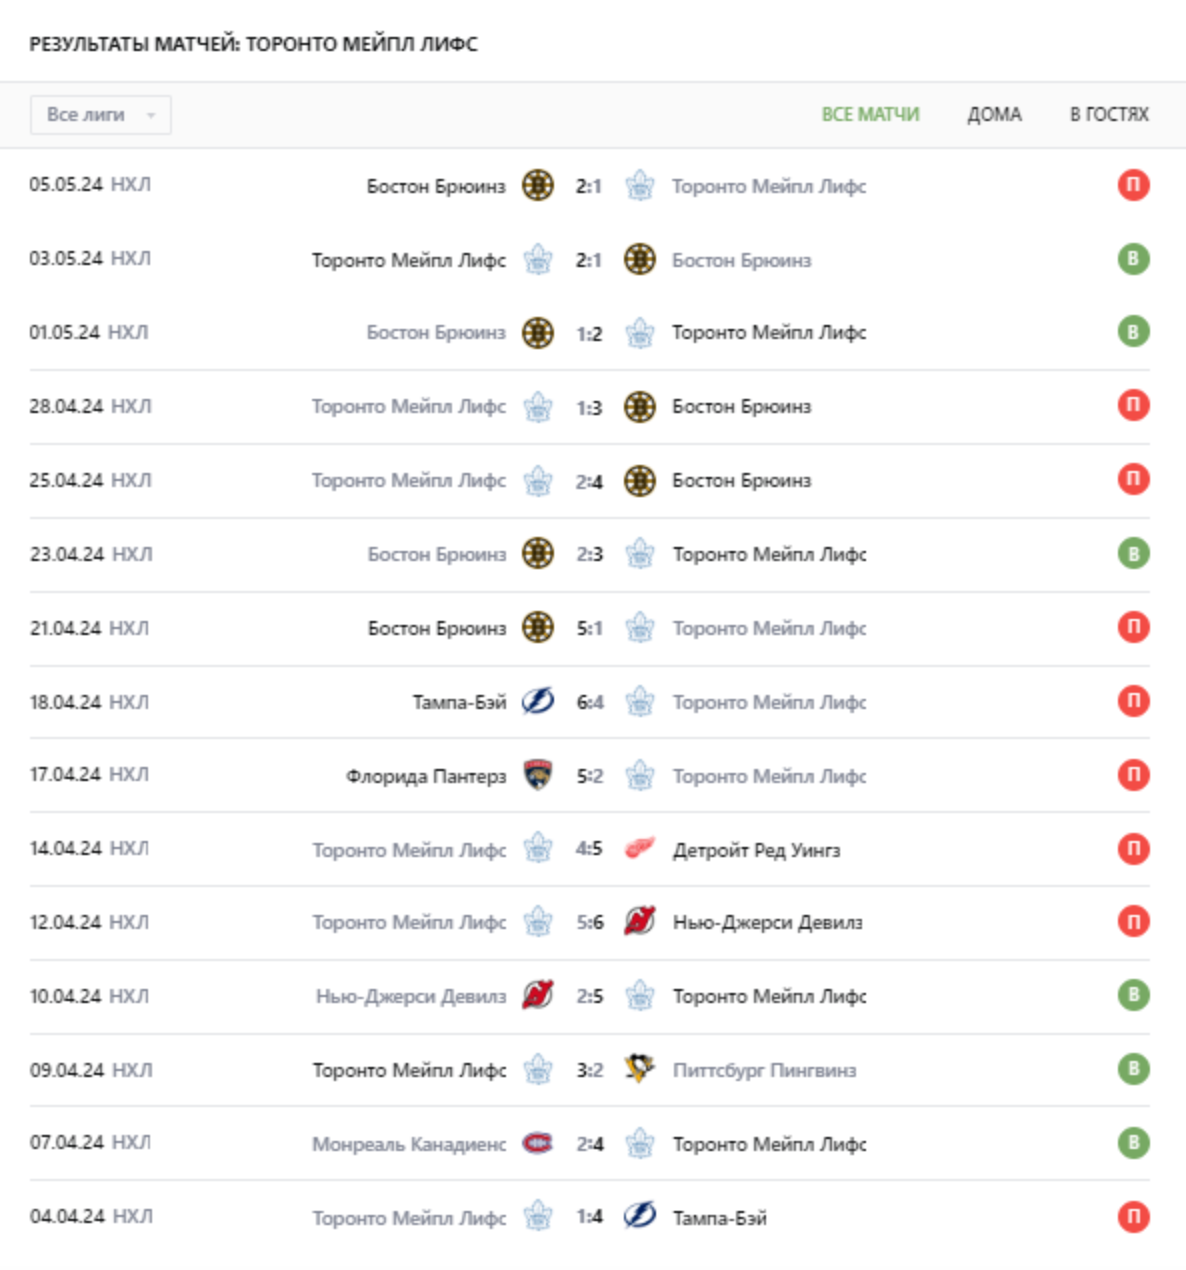Click Tampa Bay logo in 18.04.24 match
The image size is (1186, 1270).
tap(538, 702)
